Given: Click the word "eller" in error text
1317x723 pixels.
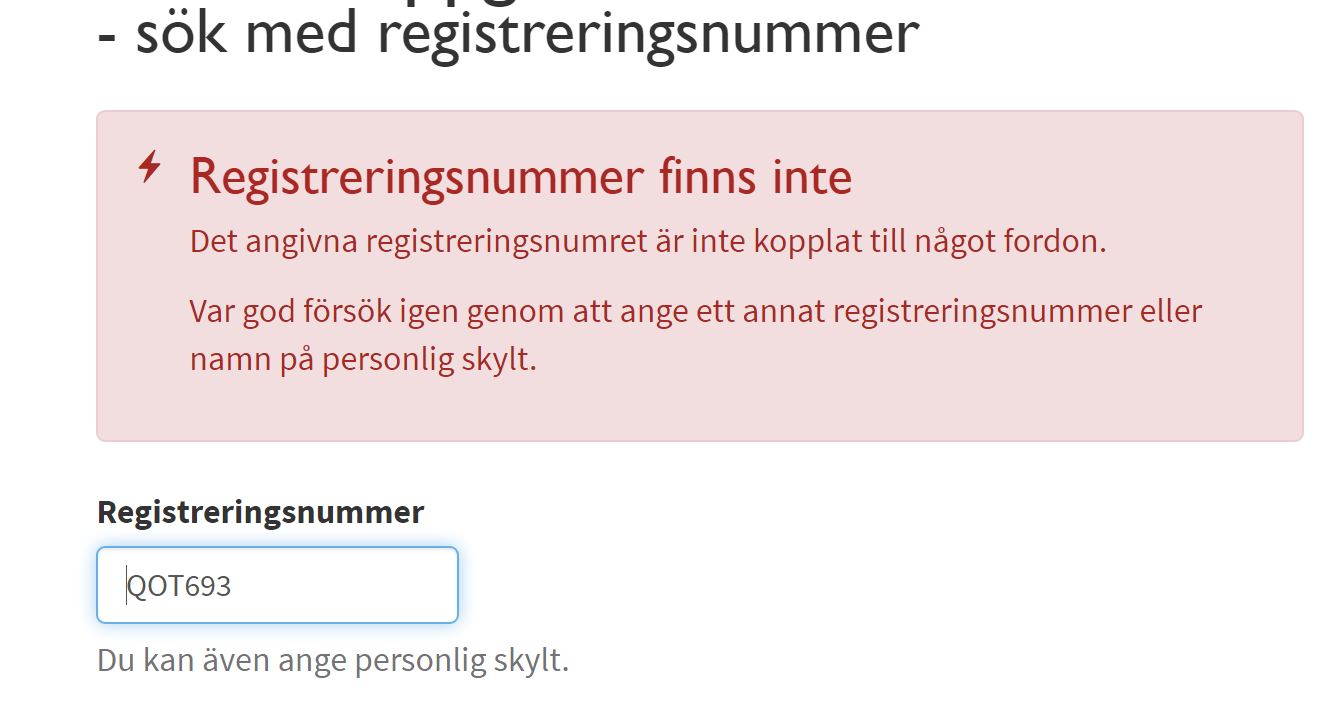Looking at the screenshot, I should 1170,311.
